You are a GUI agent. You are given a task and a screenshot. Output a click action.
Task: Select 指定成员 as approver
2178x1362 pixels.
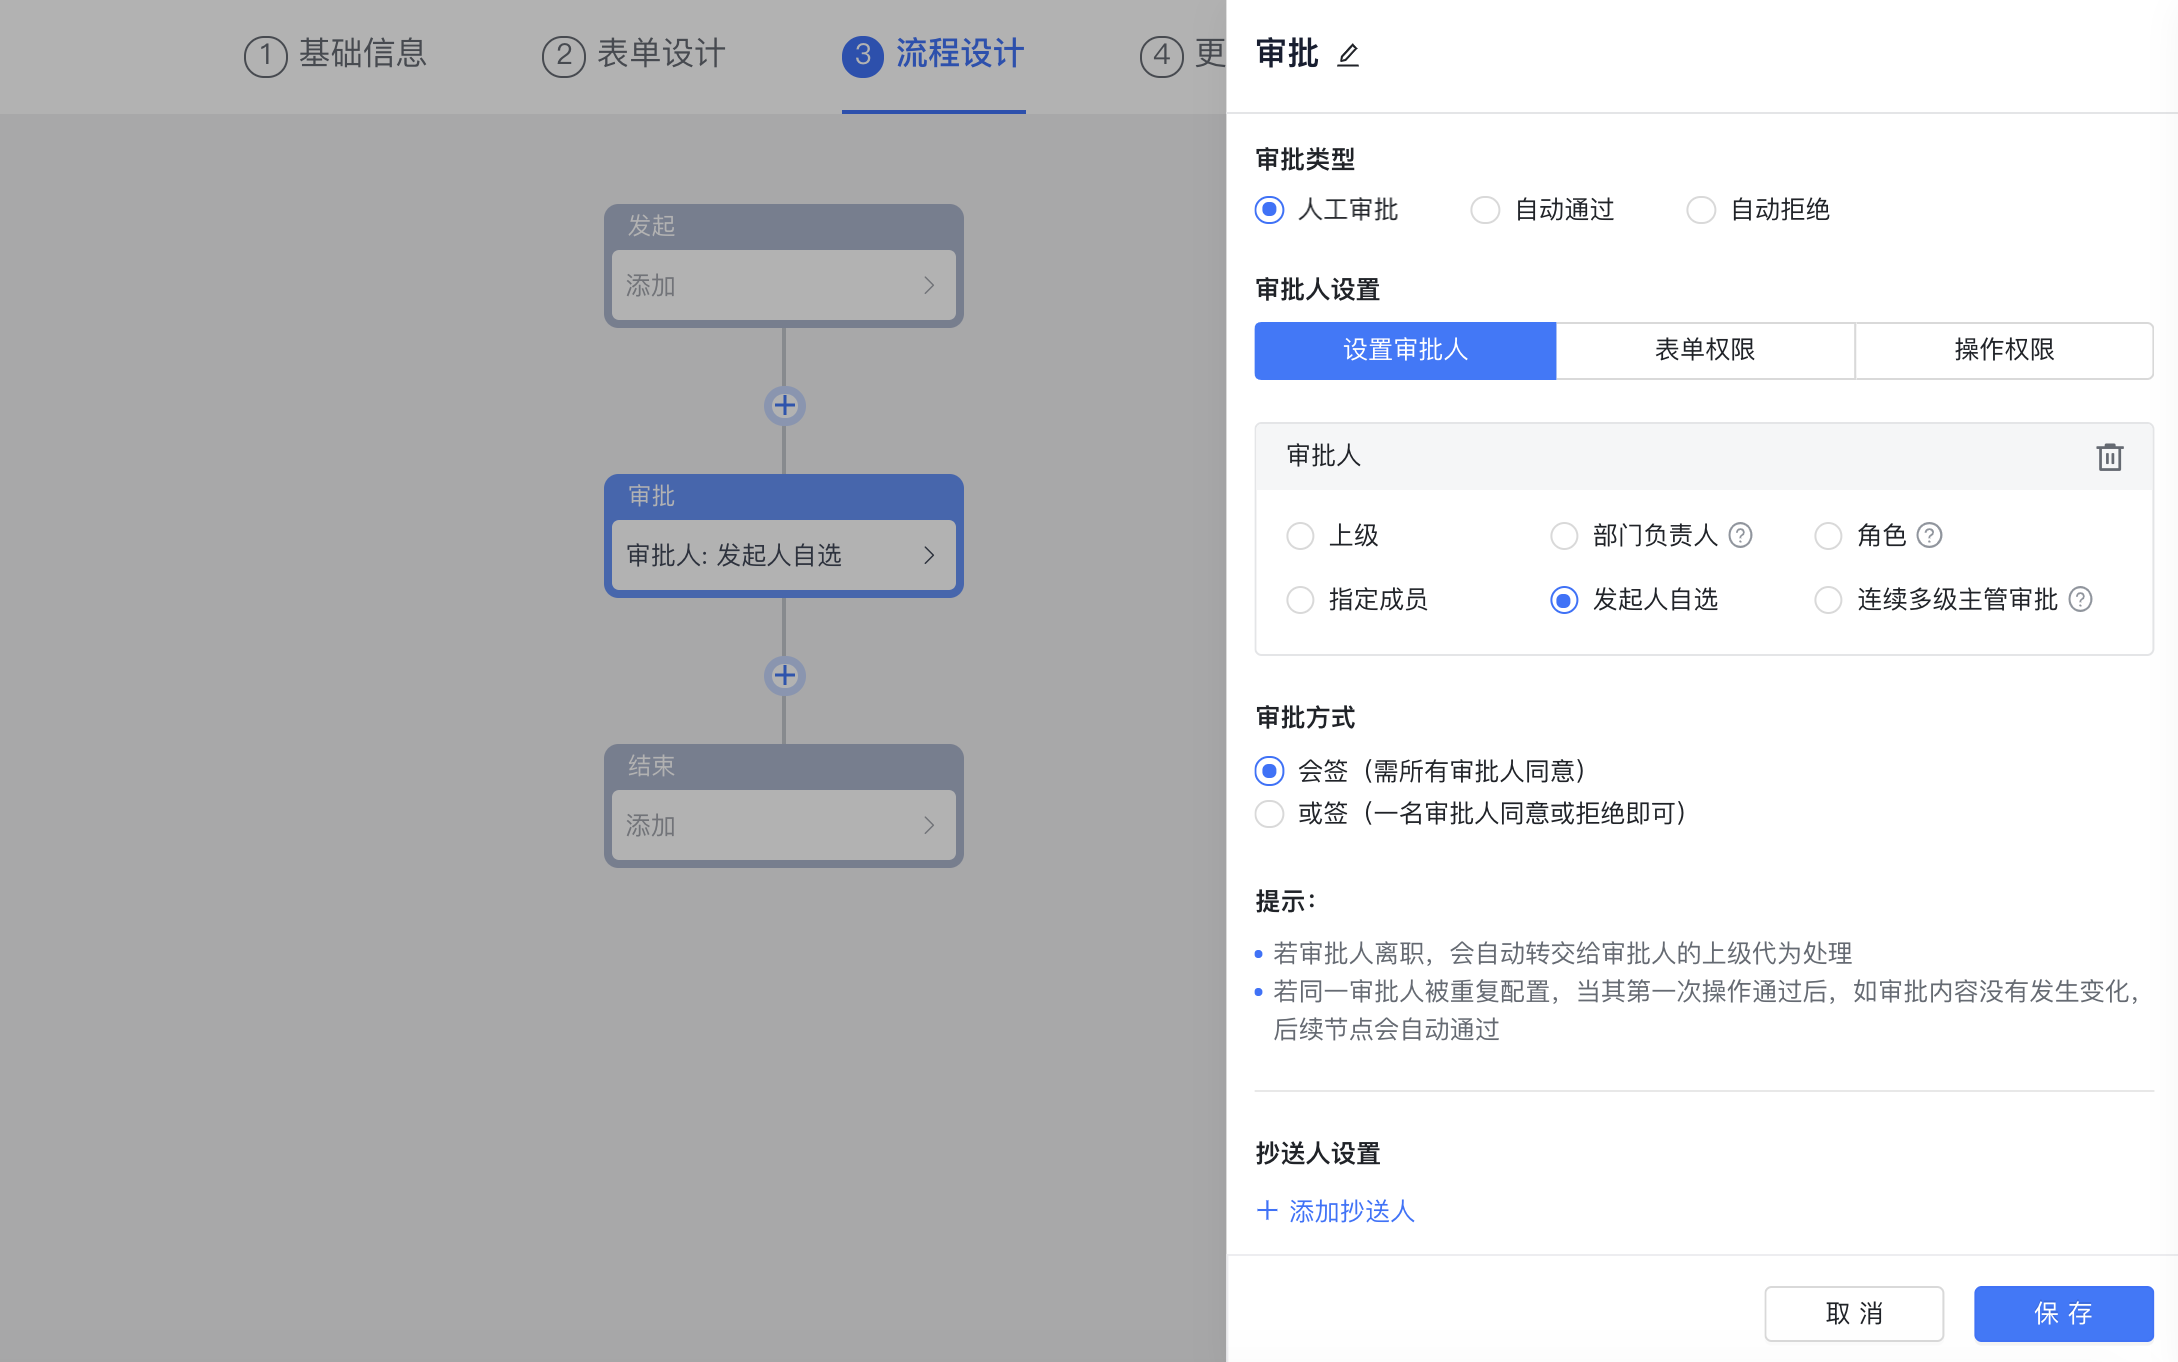pyautogui.click(x=1300, y=600)
